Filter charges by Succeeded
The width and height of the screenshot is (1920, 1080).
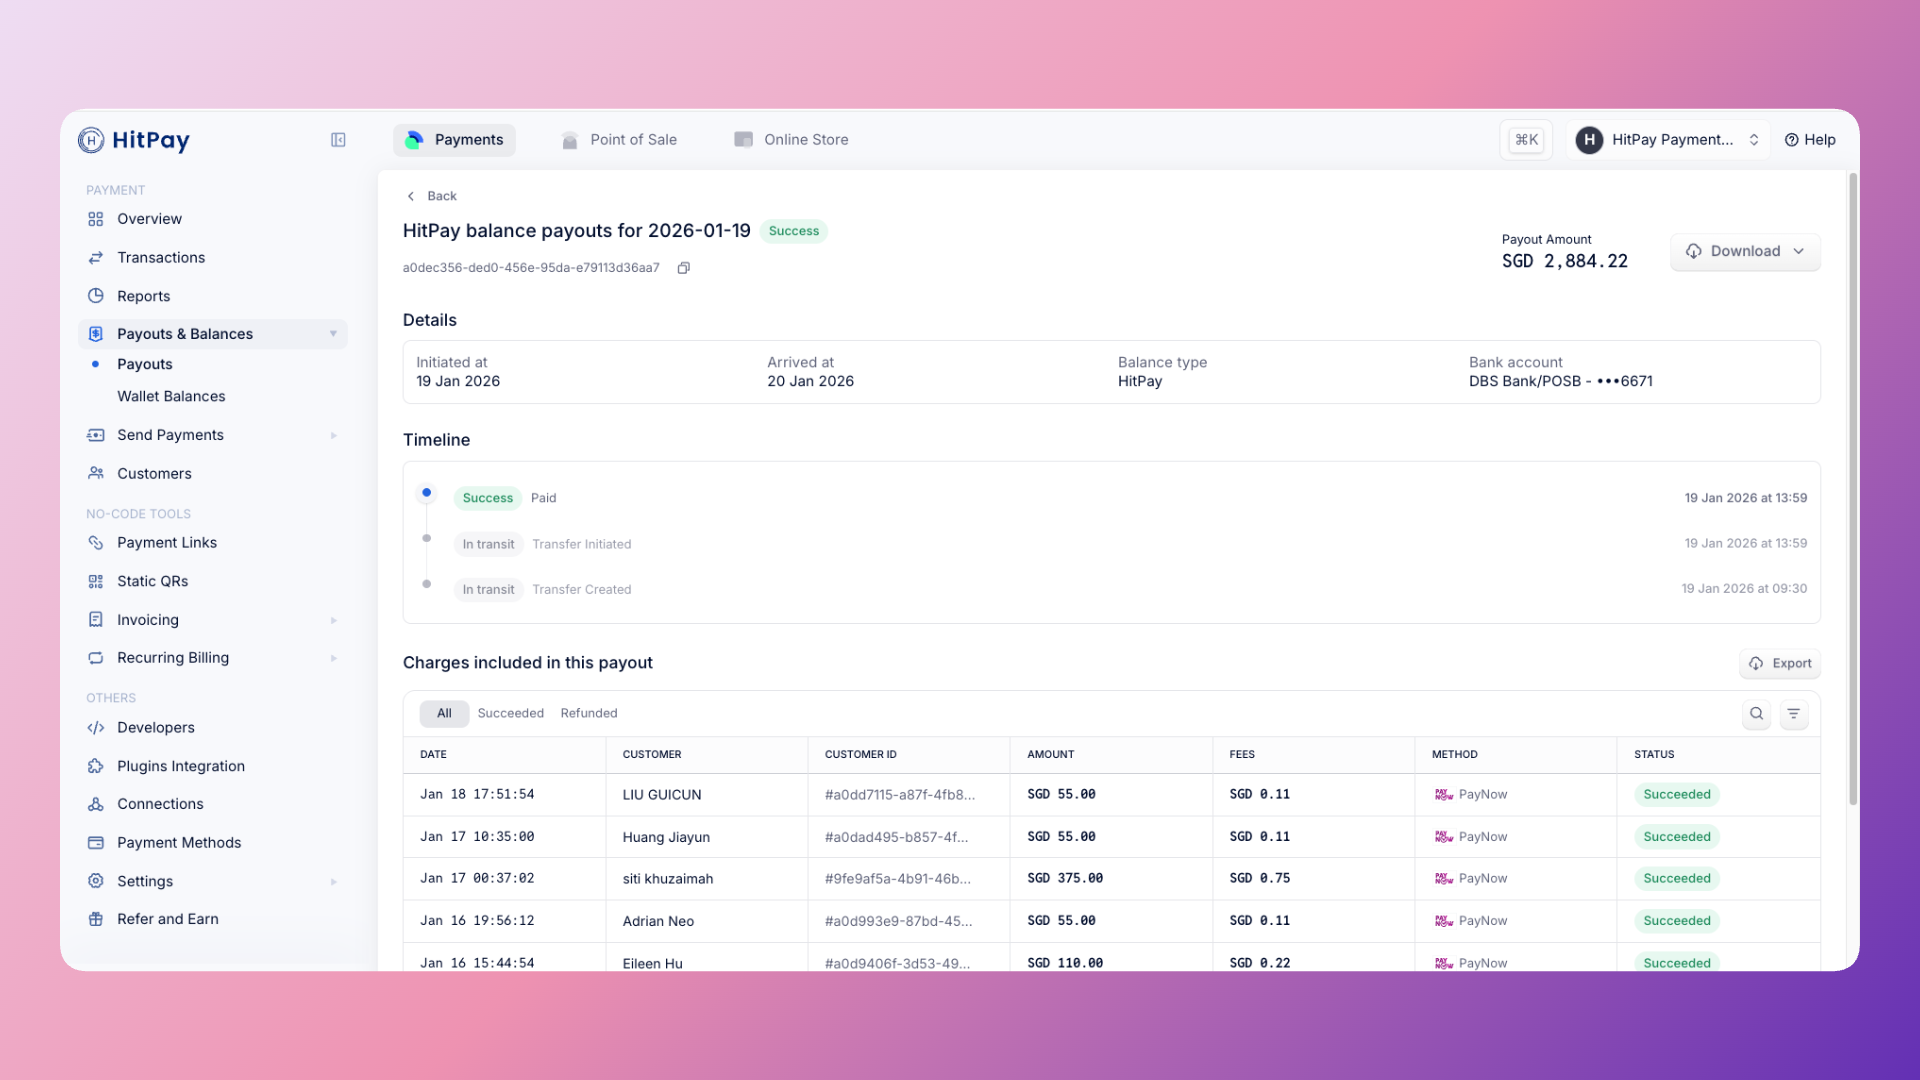click(x=510, y=714)
